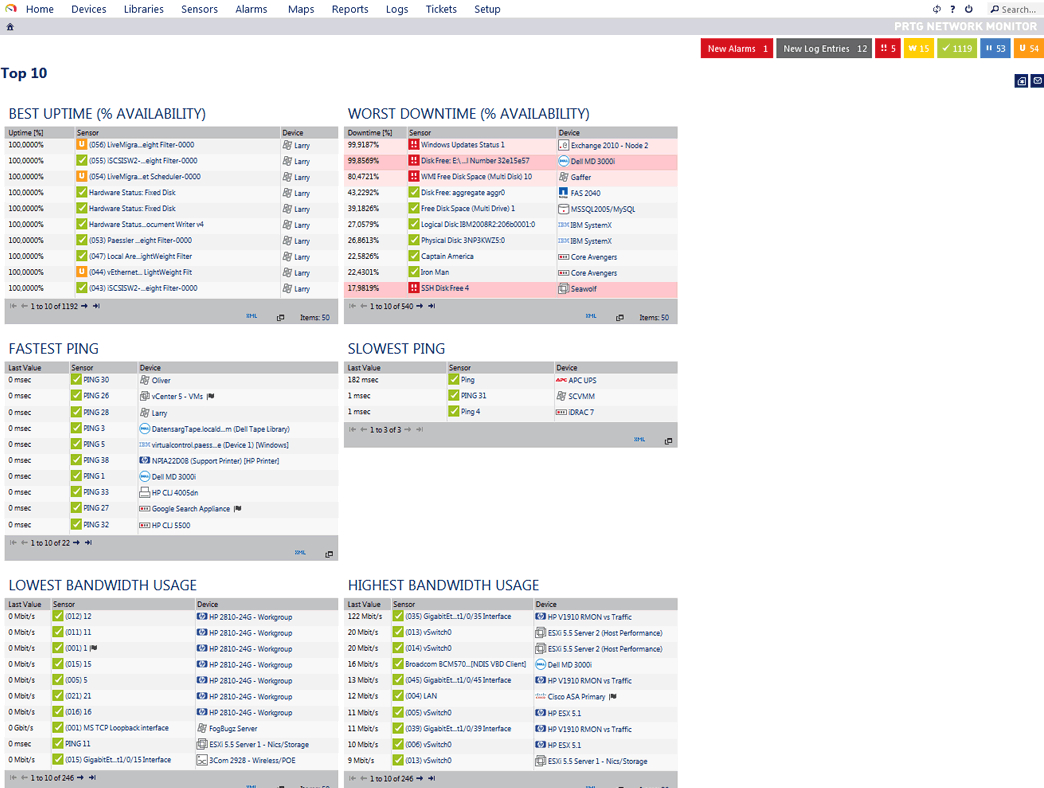Click the logout power icon
Viewport: 1044px width, 788px height.
(969, 9)
